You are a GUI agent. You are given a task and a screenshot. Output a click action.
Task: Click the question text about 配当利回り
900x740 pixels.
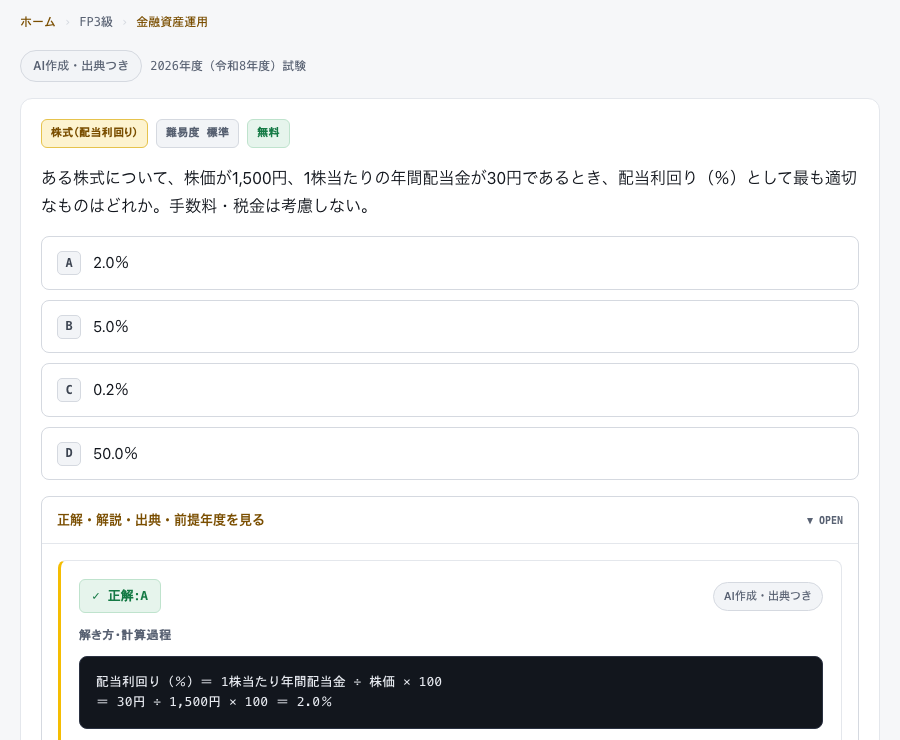(450, 192)
